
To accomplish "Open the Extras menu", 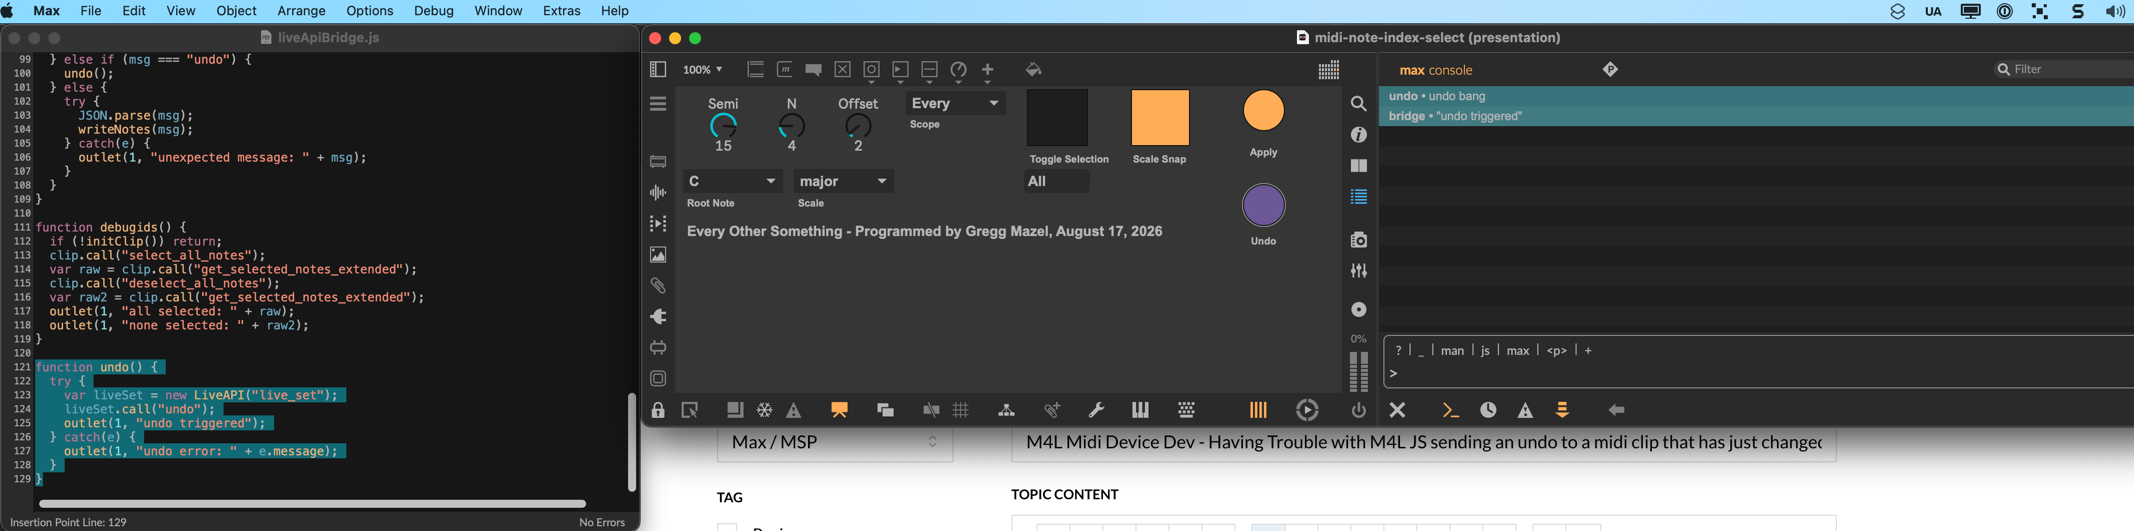I will pyautogui.click(x=561, y=11).
